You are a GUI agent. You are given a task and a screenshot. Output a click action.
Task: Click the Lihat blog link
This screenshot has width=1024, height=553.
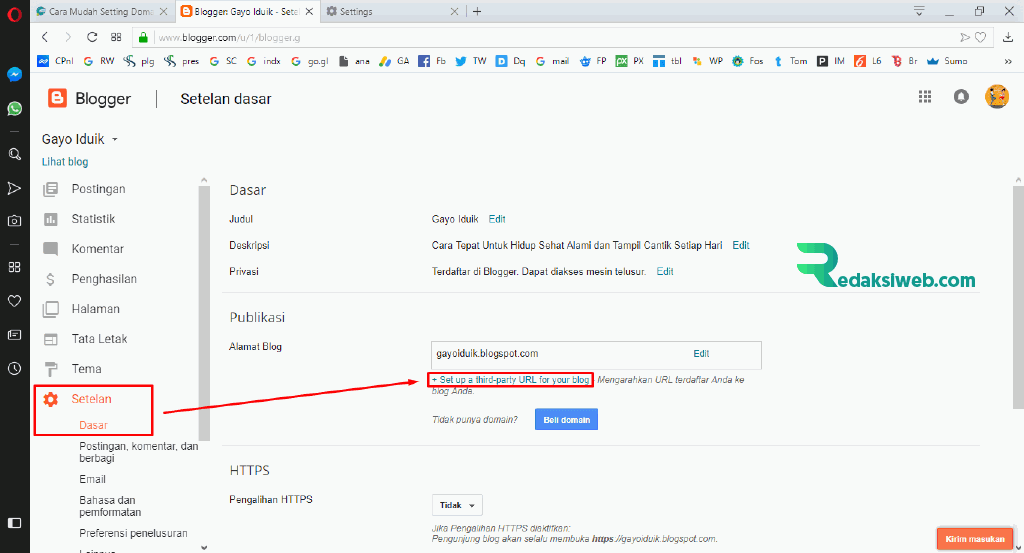click(65, 162)
